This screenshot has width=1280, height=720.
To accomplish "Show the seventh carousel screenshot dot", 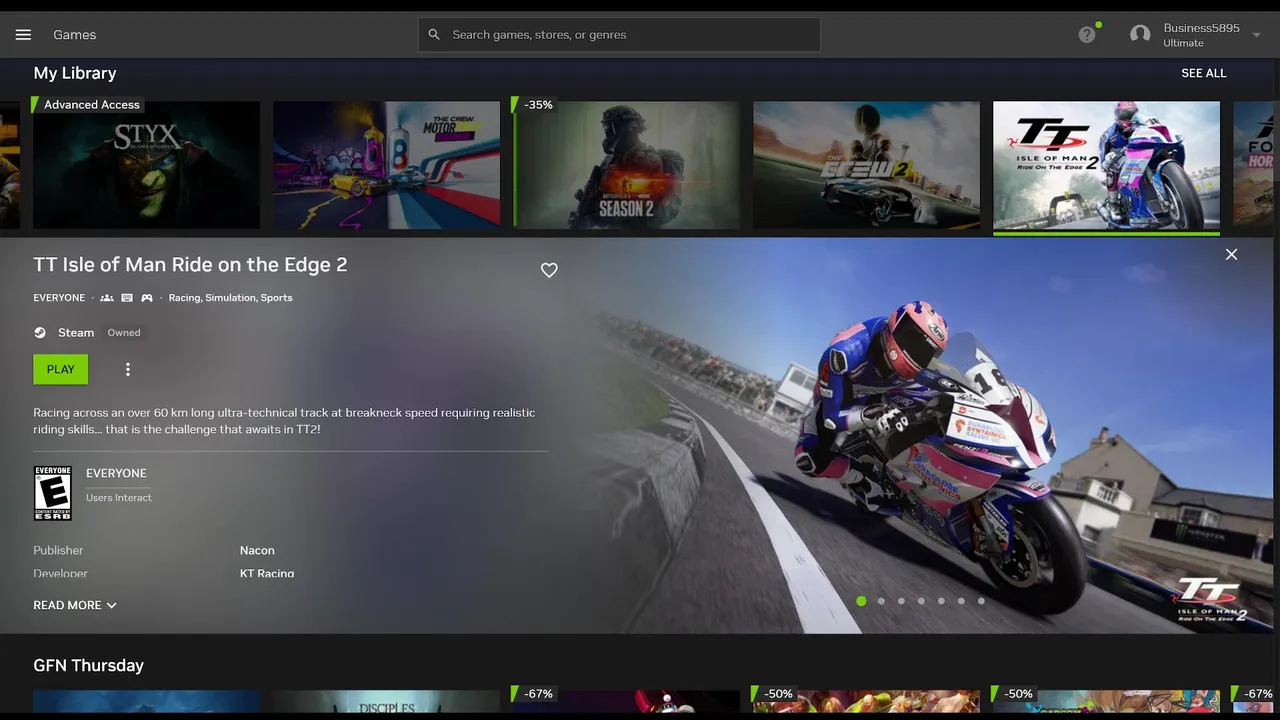I will [981, 601].
